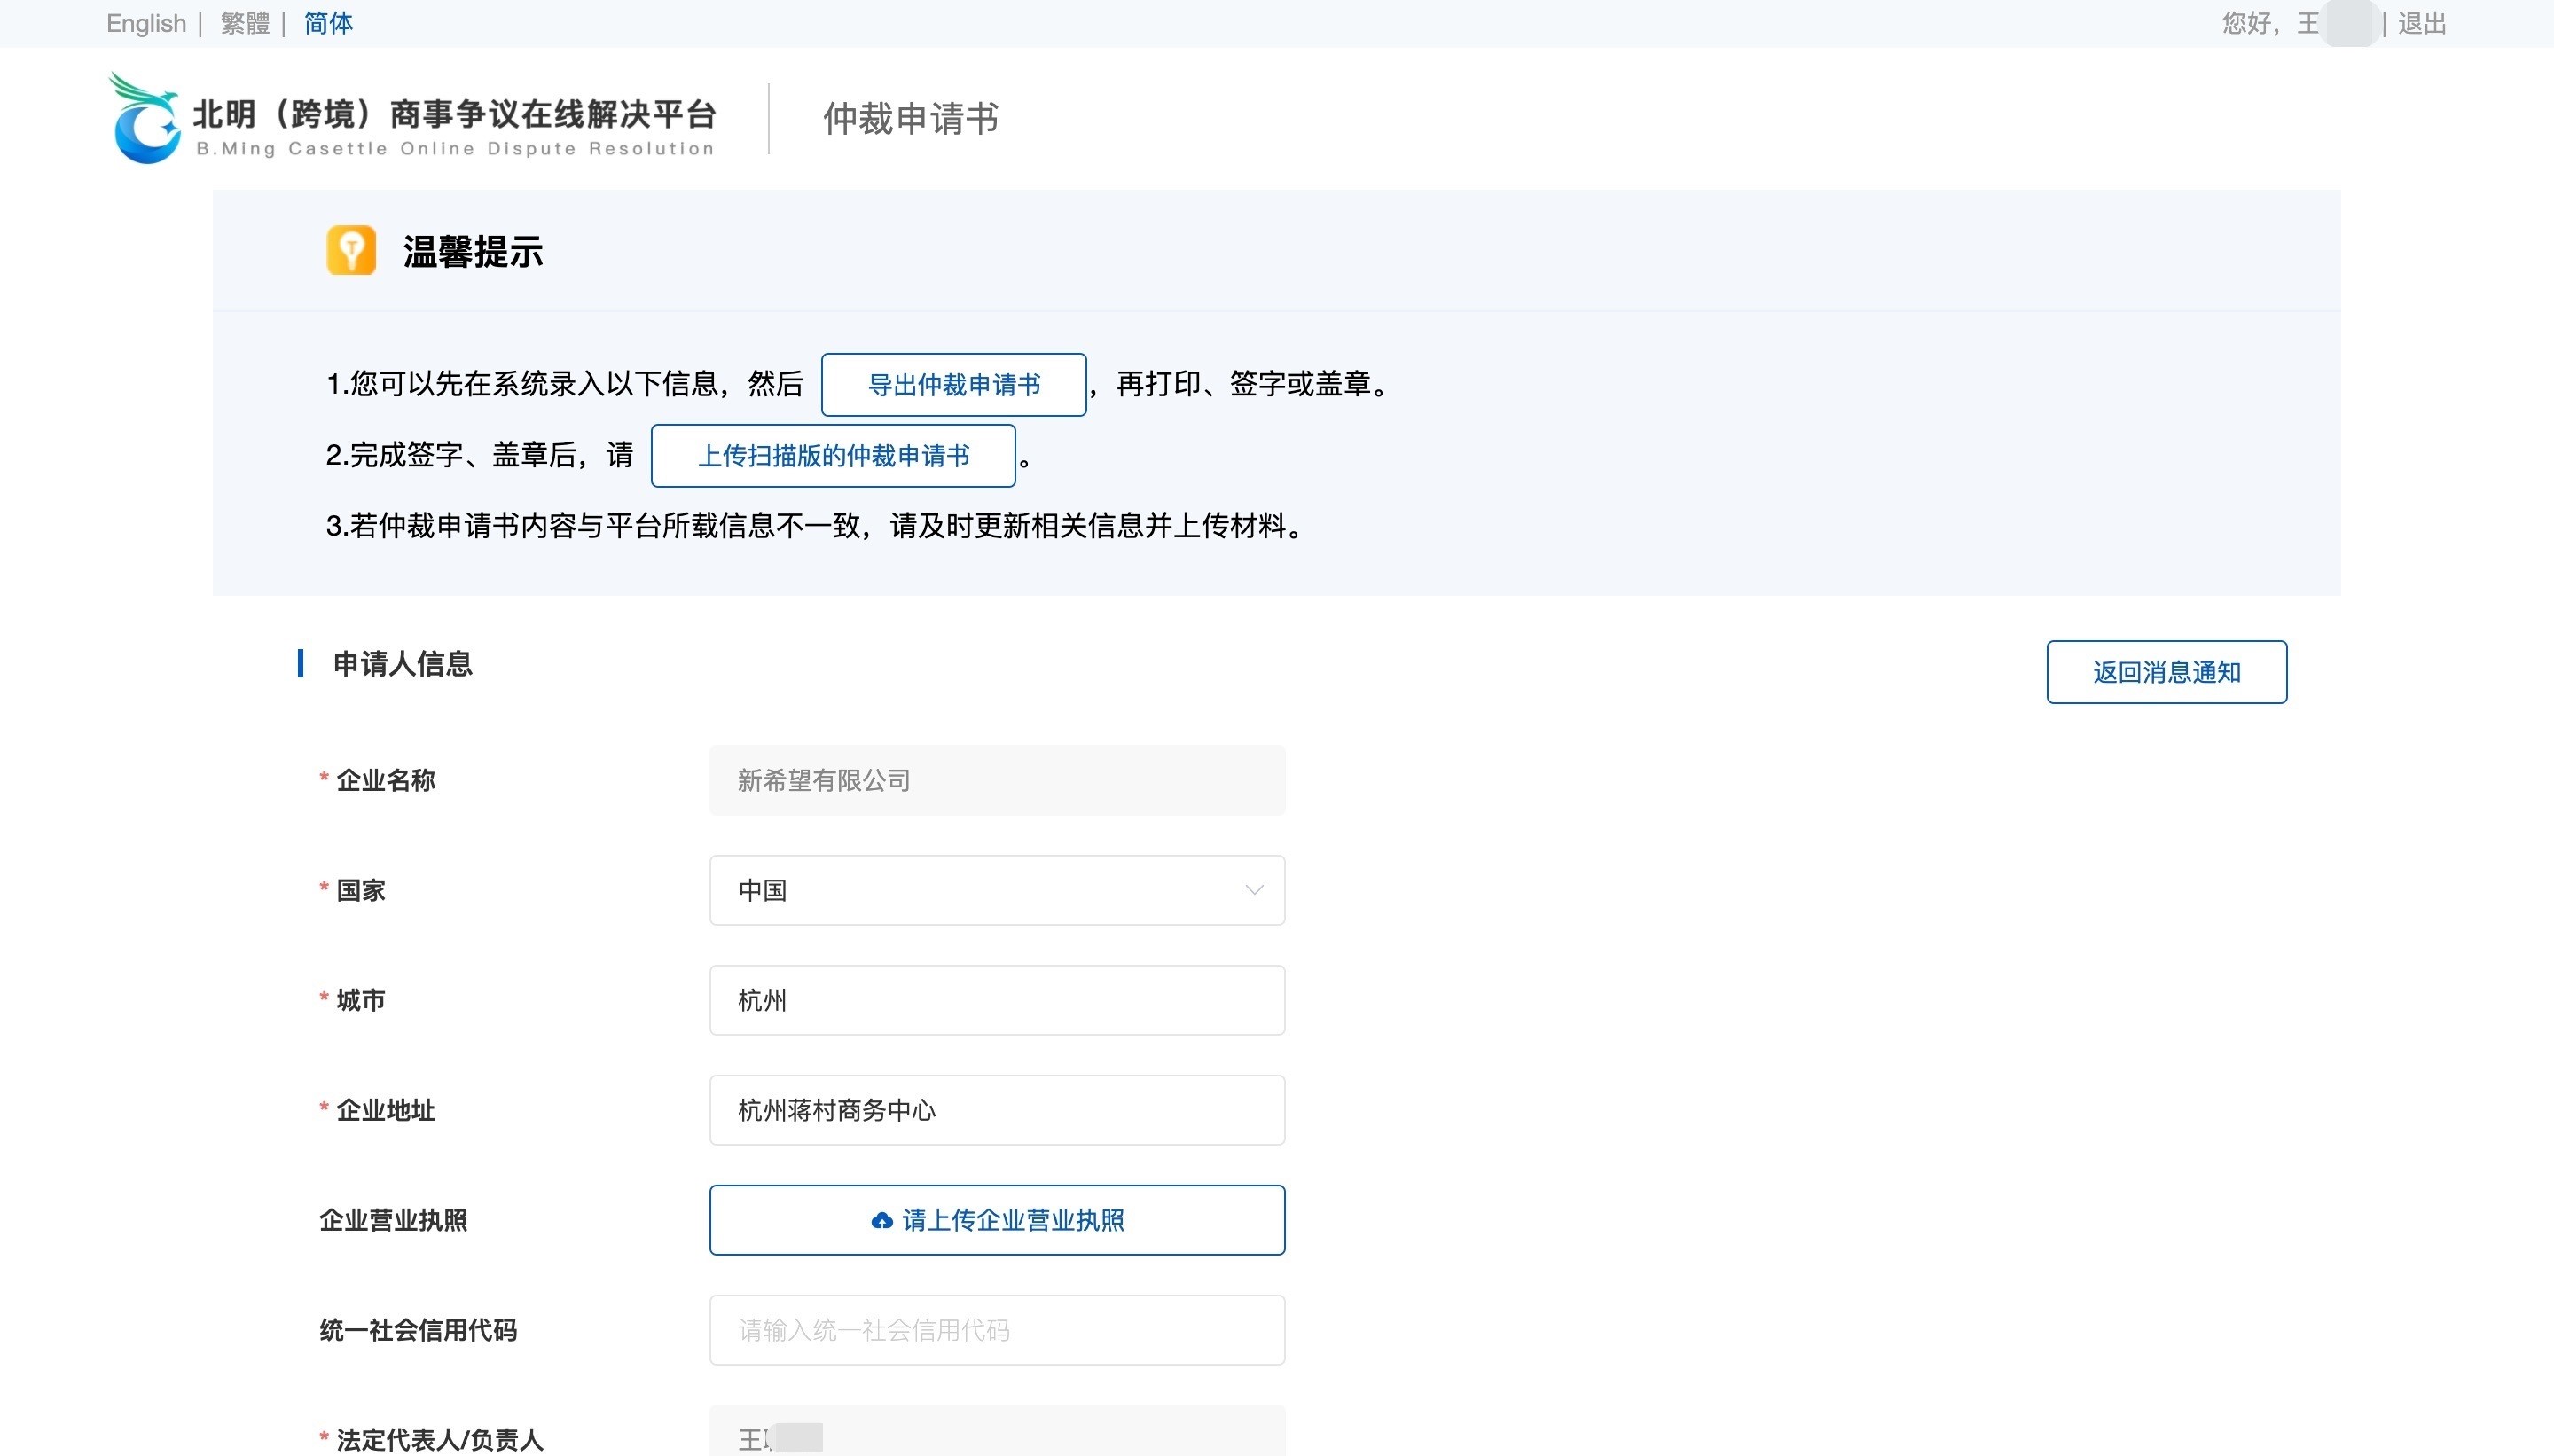Click 导出仲裁申请书 export button
2554x1456 pixels.
pyautogui.click(x=953, y=385)
